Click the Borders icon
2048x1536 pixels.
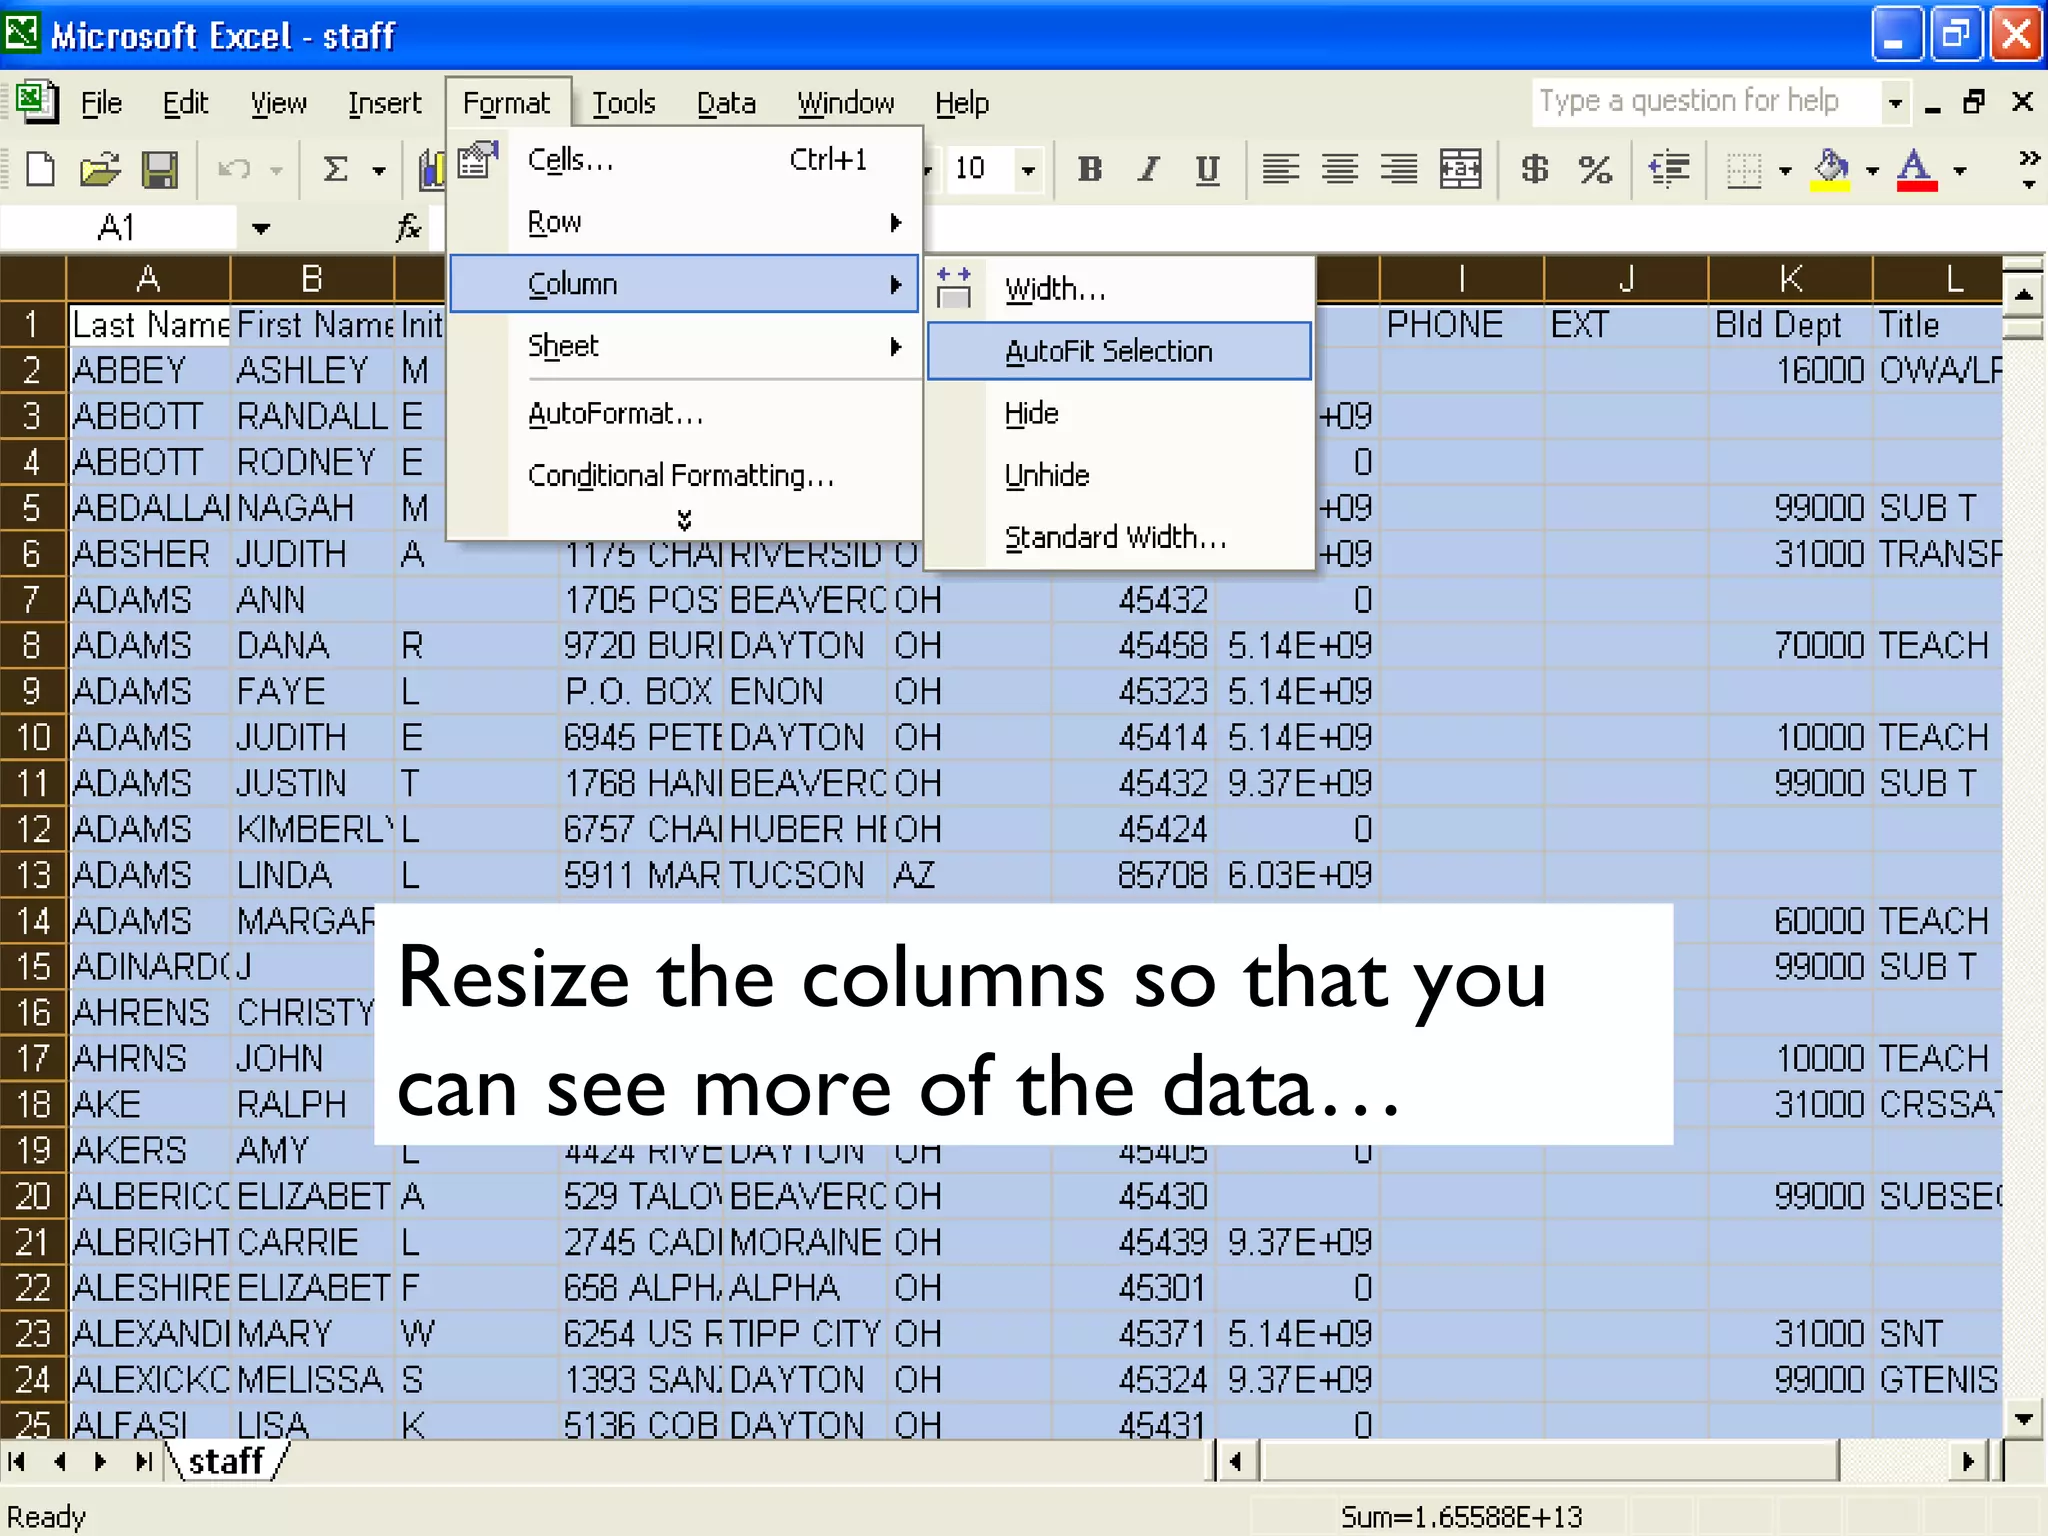(x=1744, y=169)
